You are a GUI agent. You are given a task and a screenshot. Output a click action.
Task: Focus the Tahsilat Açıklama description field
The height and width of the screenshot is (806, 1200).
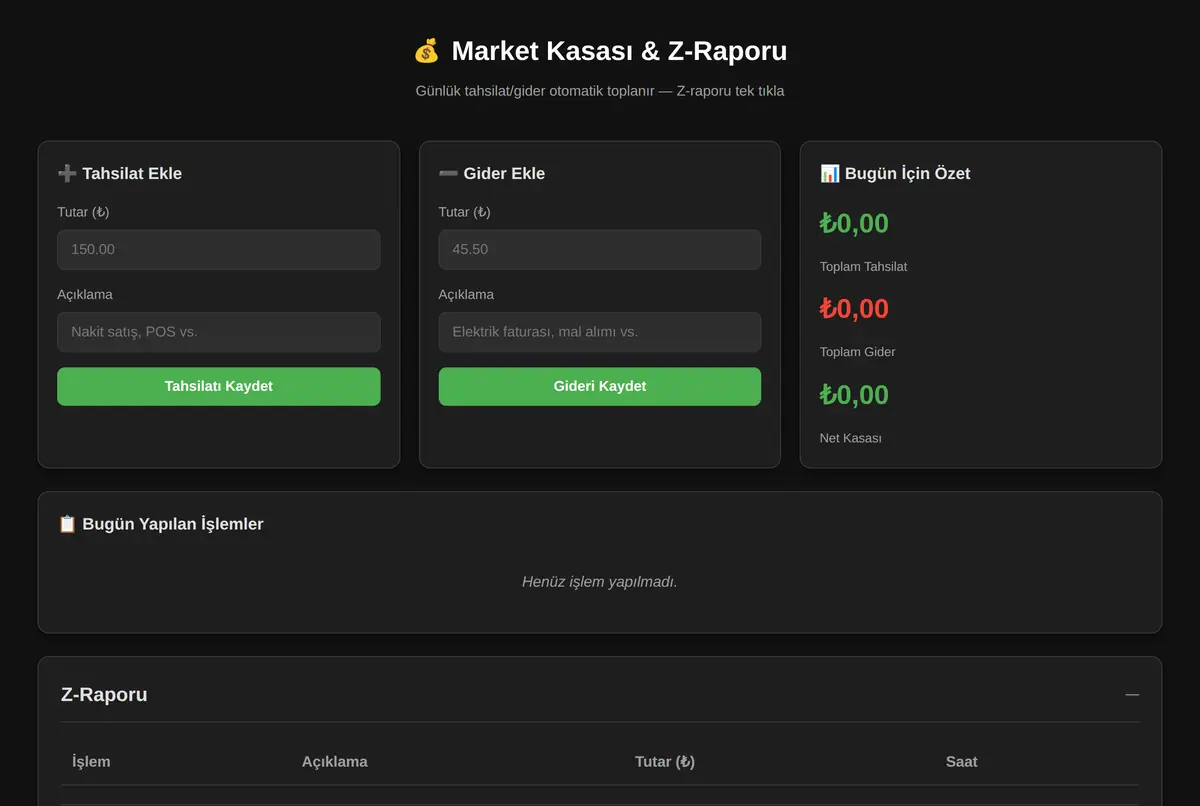218,332
